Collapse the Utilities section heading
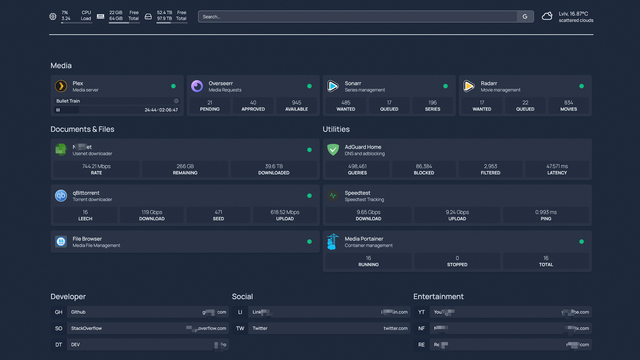640x360 pixels. 336,129
